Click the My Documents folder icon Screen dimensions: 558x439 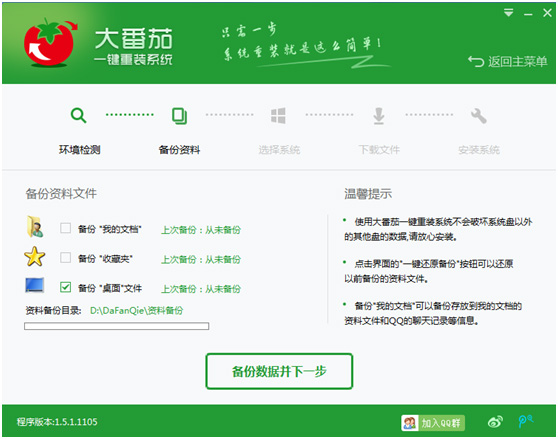pos(35,227)
